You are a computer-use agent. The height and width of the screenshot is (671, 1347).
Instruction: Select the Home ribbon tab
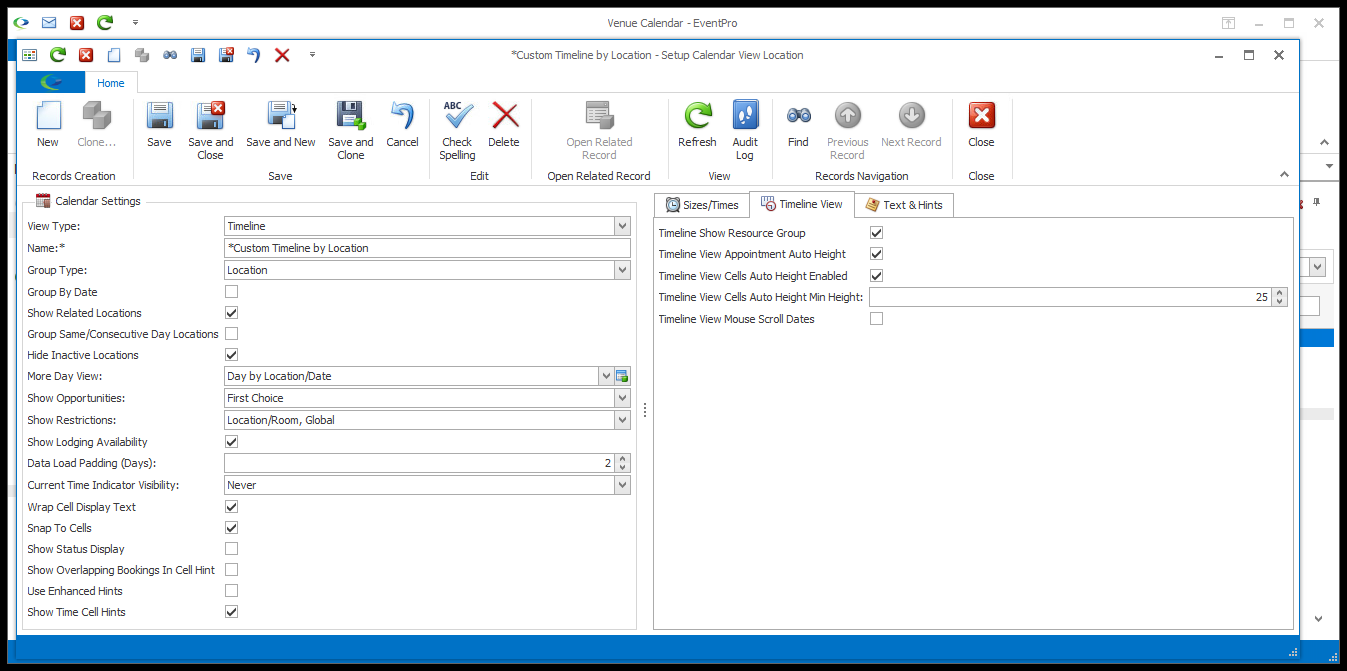click(x=111, y=84)
